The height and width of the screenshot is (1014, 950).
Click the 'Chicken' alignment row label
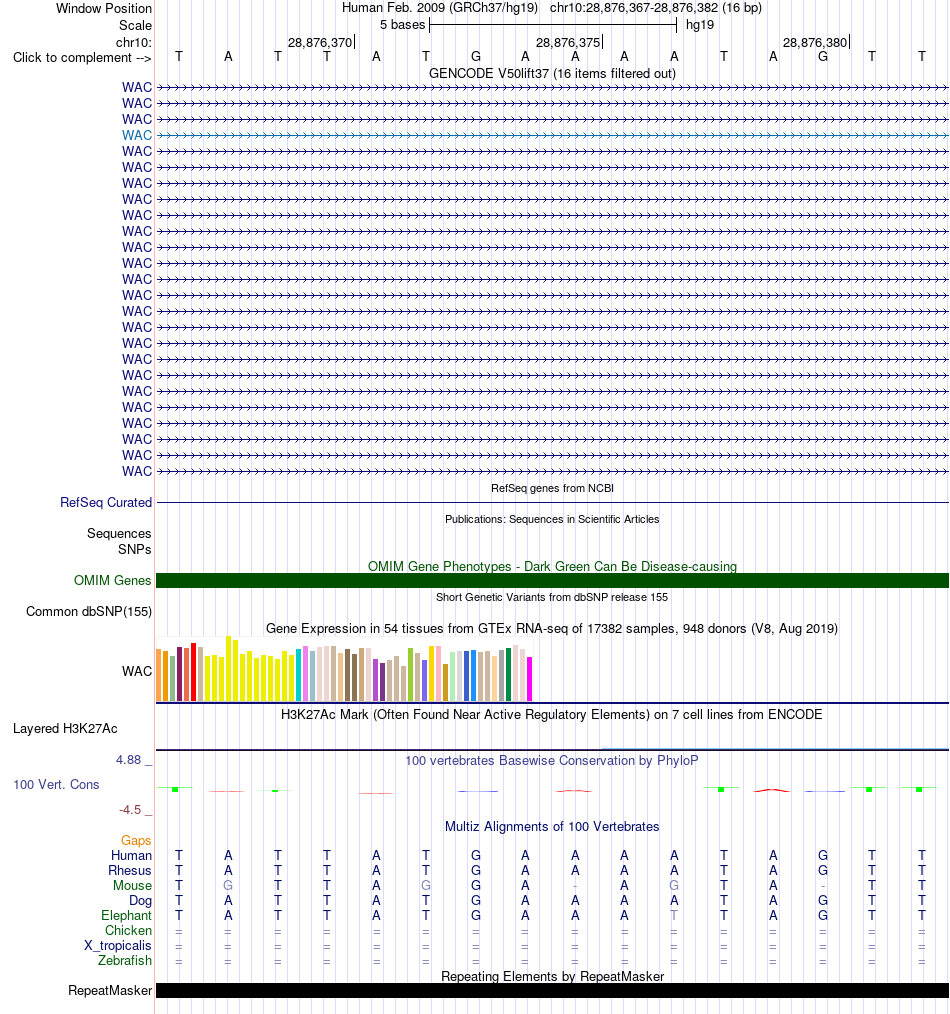click(x=128, y=931)
